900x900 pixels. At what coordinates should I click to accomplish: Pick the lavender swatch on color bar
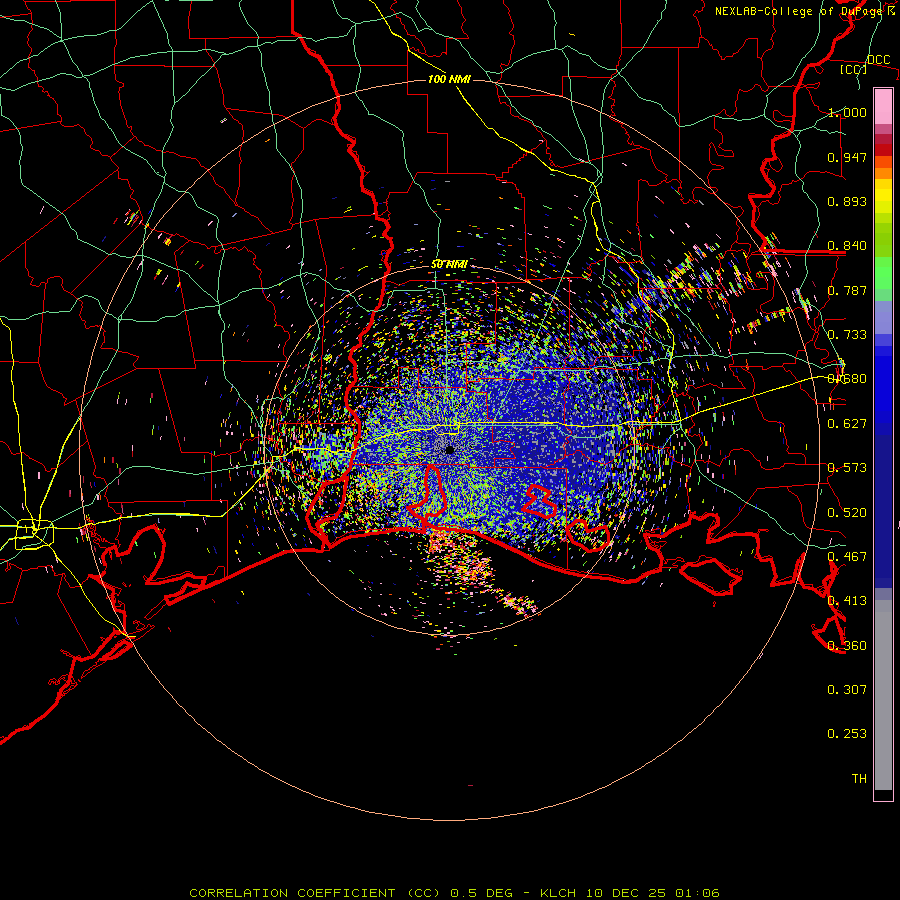[883, 317]
